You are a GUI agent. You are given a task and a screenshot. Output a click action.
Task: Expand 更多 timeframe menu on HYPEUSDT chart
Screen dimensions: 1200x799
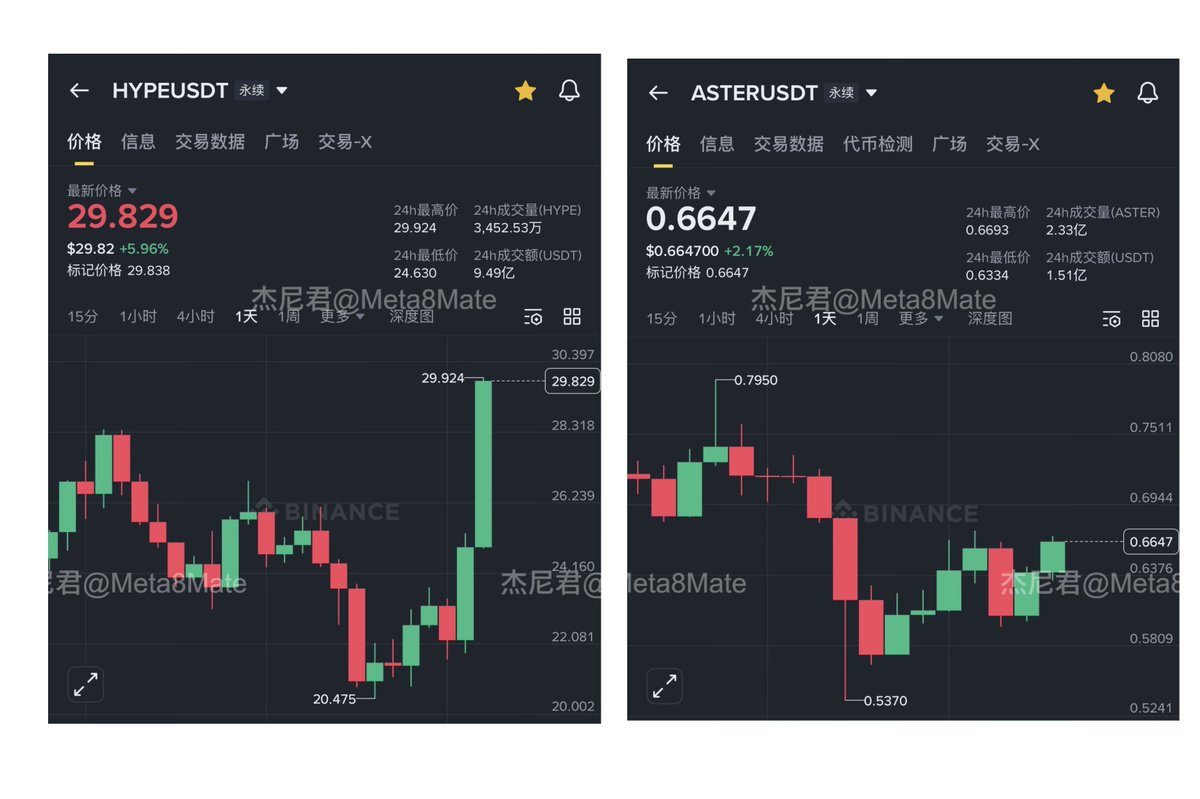click(342, 317)
